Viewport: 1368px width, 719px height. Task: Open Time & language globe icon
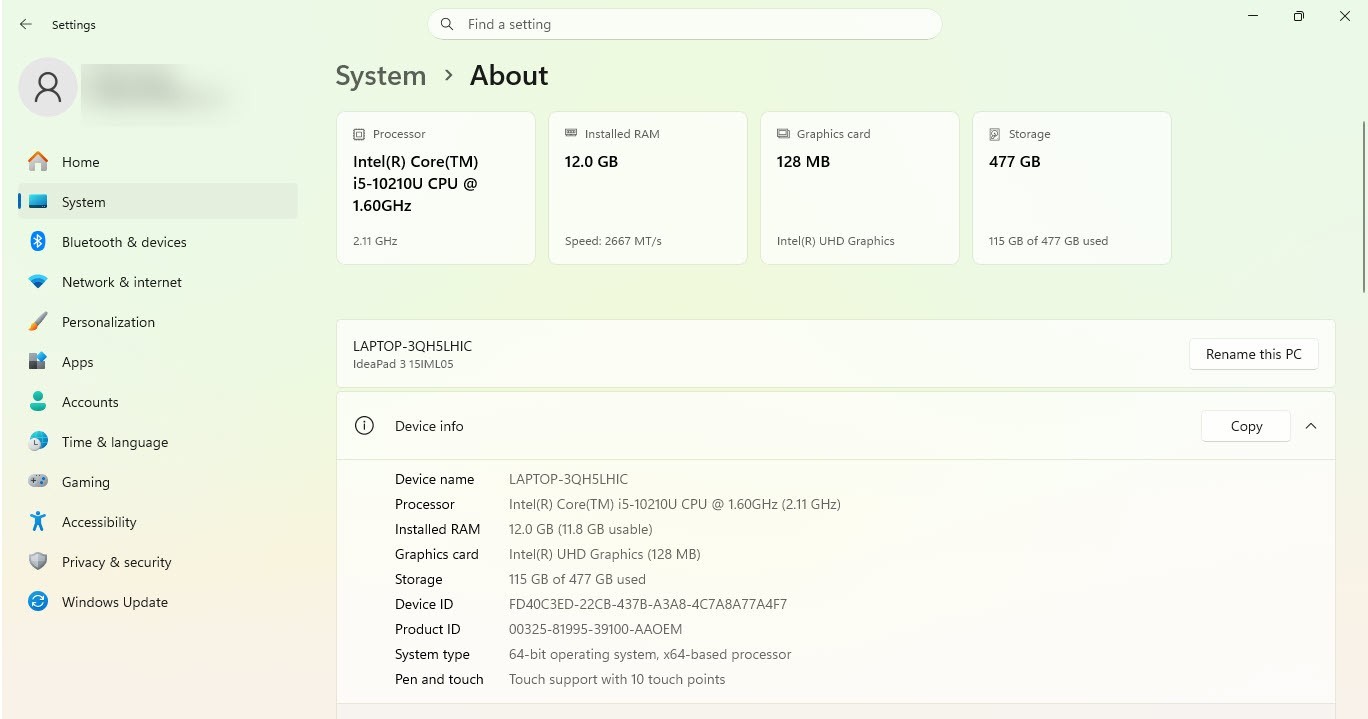[x=38, y=441]
